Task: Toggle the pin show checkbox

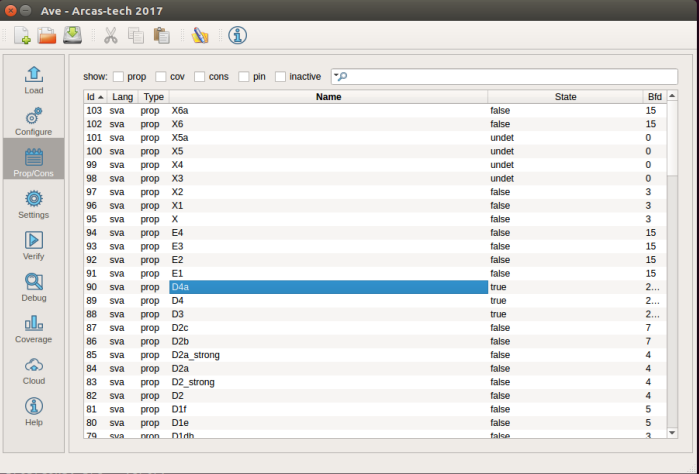Action: (243, 77)
